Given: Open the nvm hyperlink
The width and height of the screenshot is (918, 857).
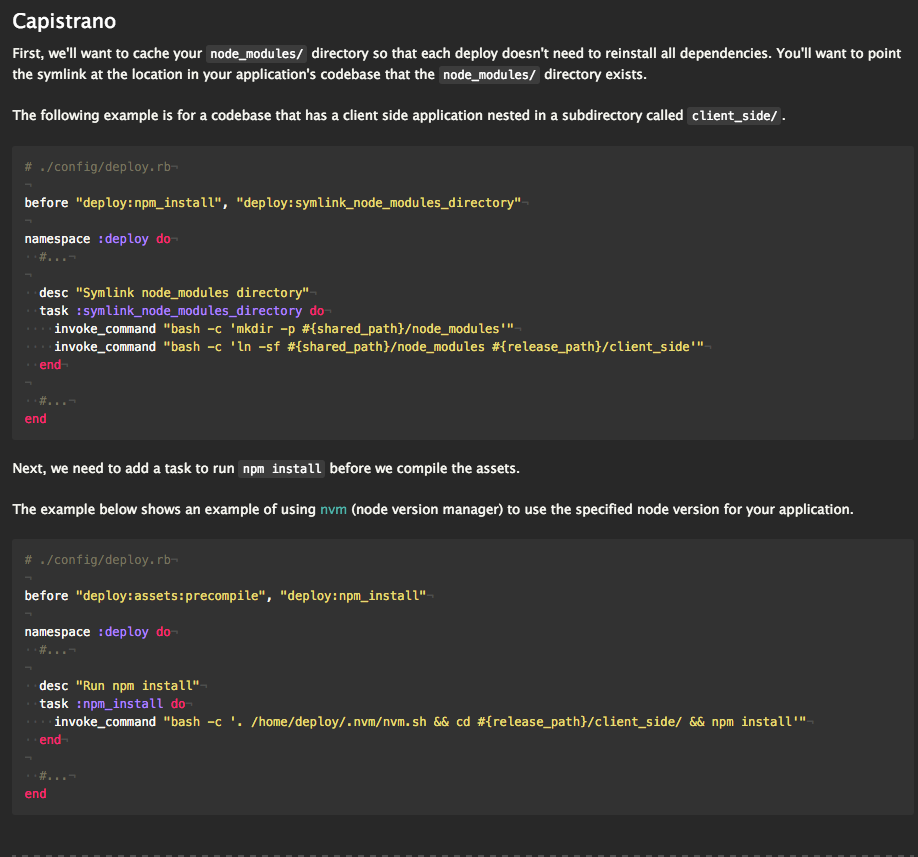Looking at the screenshot, I should (x=331, y=509).
